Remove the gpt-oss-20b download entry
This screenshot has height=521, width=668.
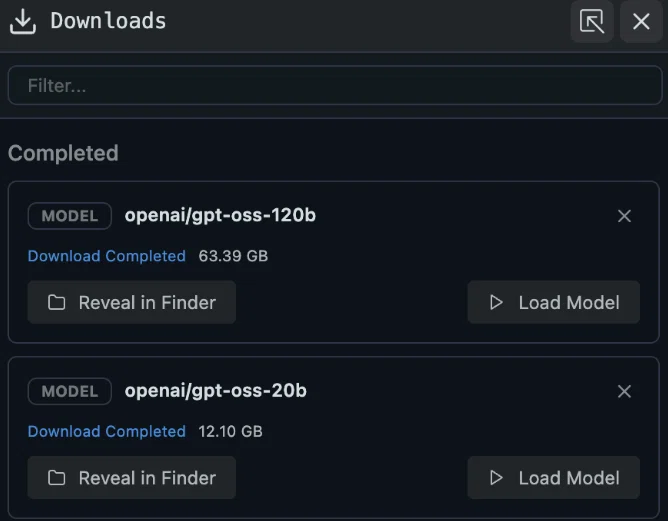(624, 391)
